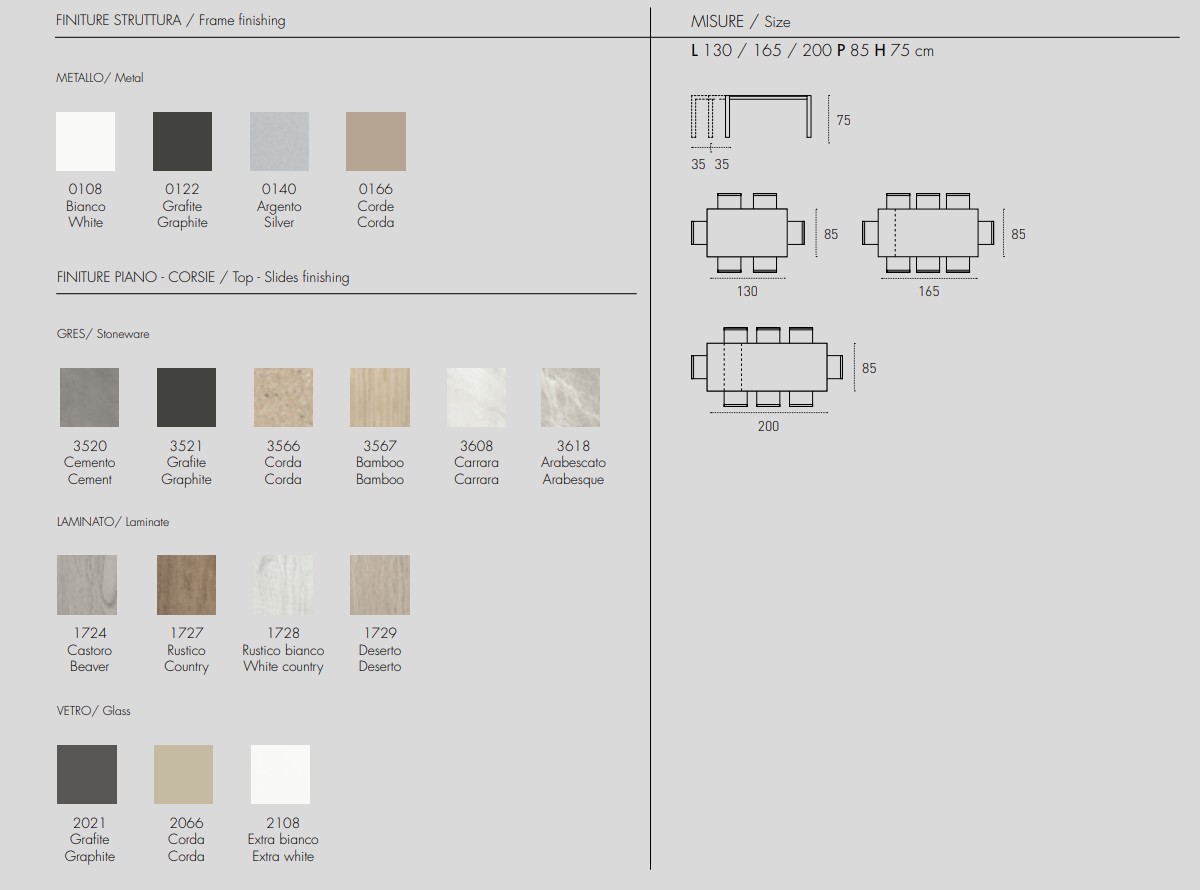Choose the 3521 Grafite stoneware swatch
Screen dimensions: 1200x890
[x=186, y=398]
